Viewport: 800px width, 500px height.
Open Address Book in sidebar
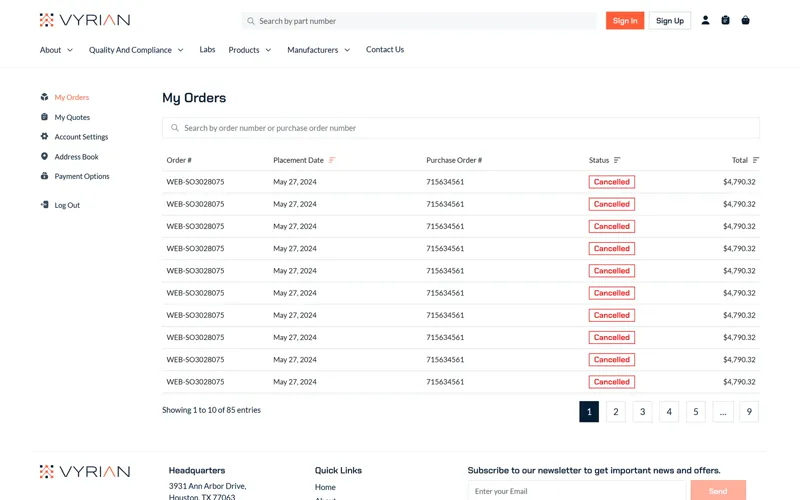coord(77,157)
